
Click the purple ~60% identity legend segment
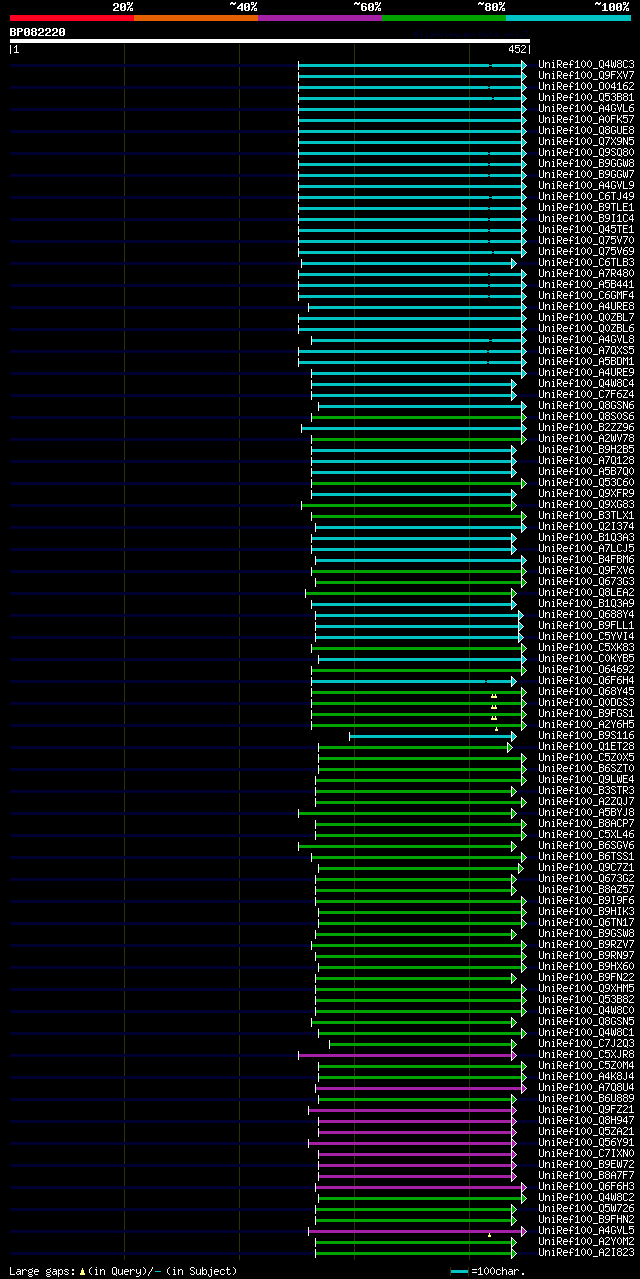tap(319, 18)
